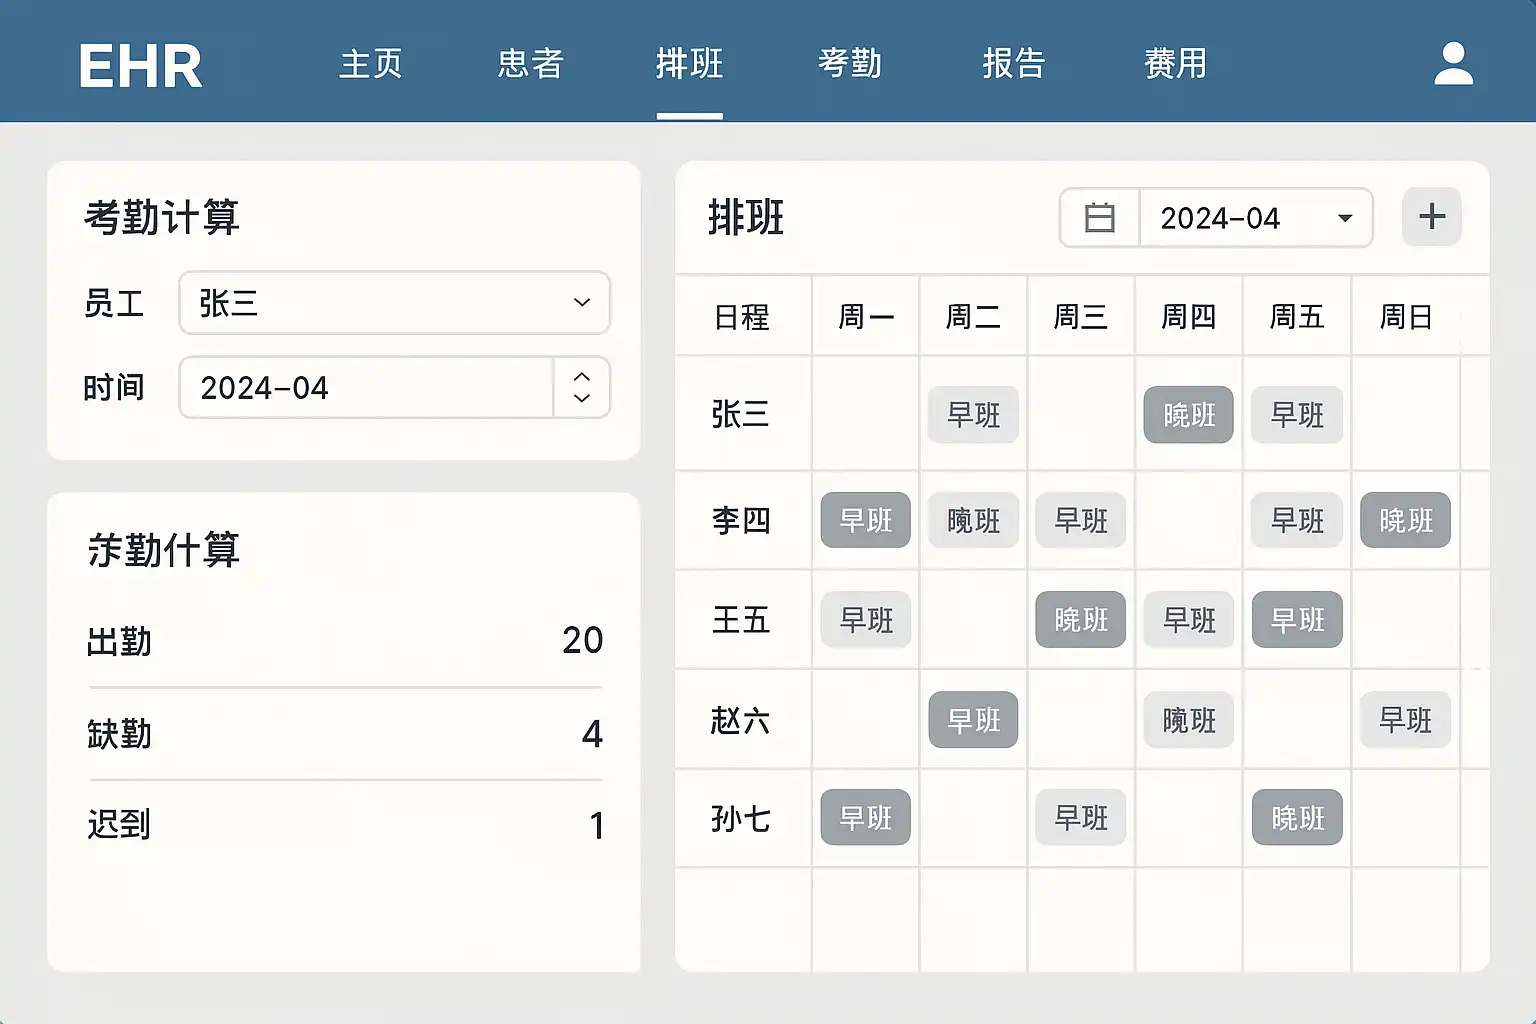Image resolution: width=1536 pixels, height=1024 pixels.
Task: Click the EHR logo
Action: [x=140, y=66]
